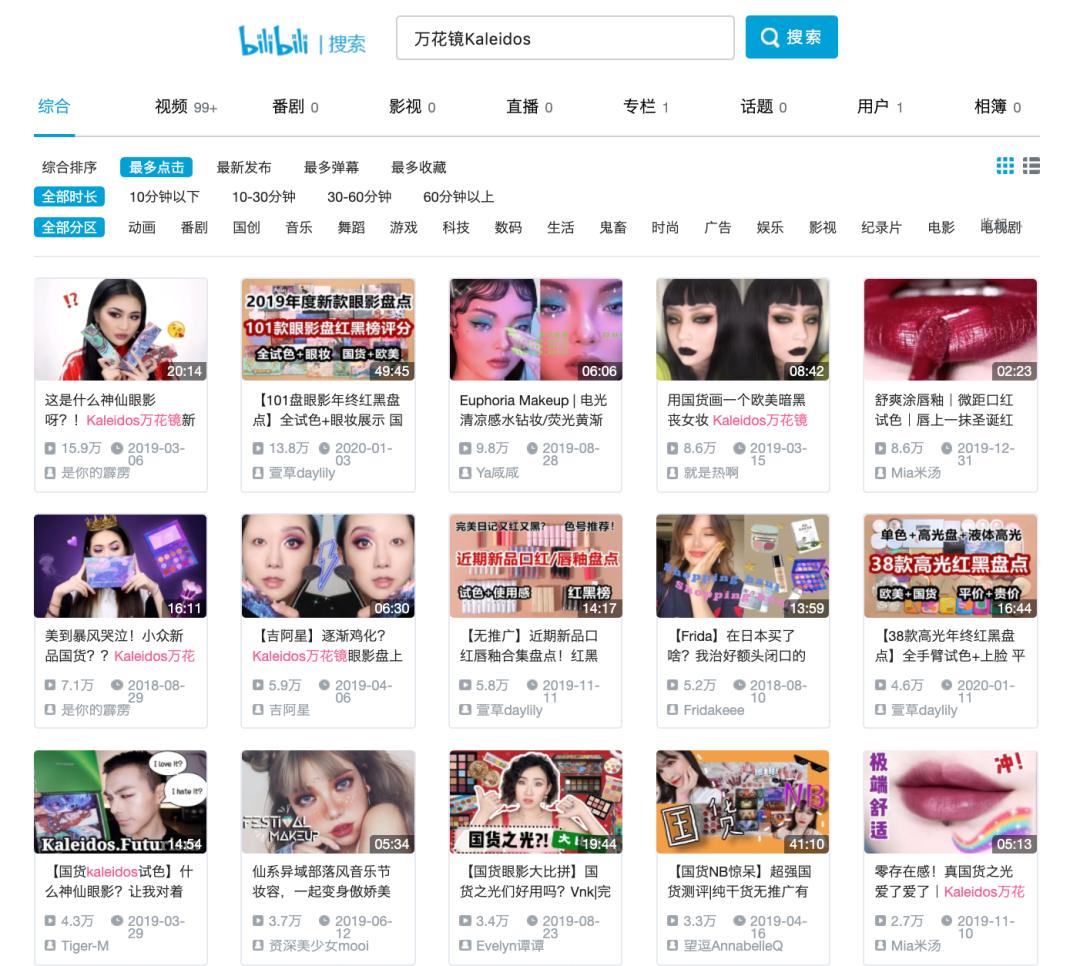The image size is (1080, 966).
Task: Visit uploader Tiger-M profile
Action: 85,945
